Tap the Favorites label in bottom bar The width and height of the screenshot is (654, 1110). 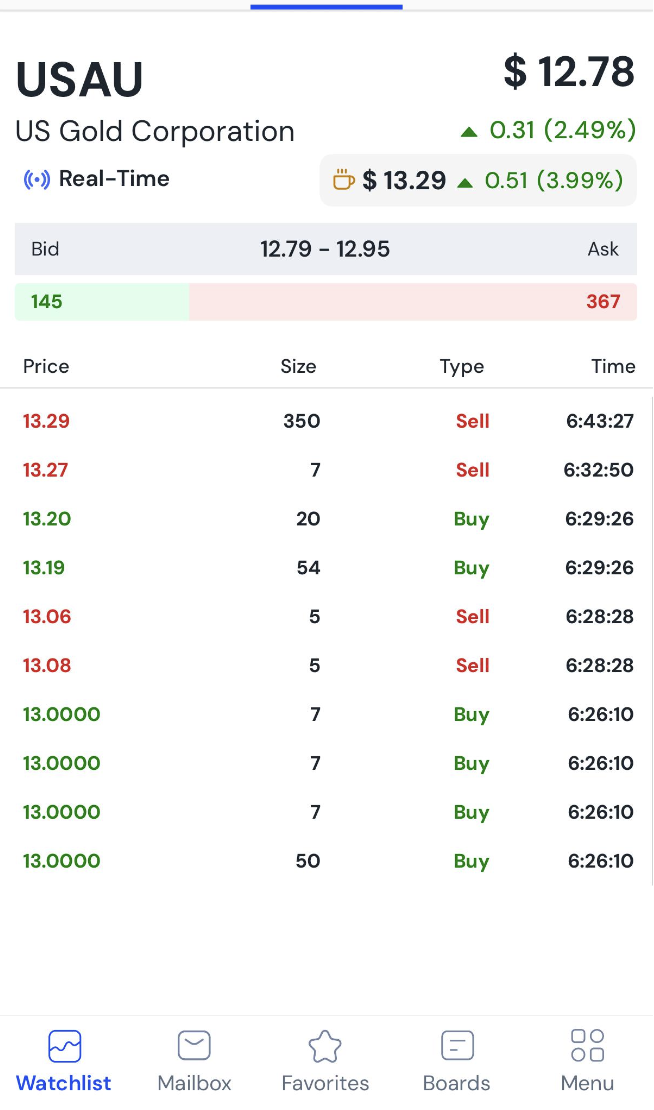click(x=326, y=1083)
